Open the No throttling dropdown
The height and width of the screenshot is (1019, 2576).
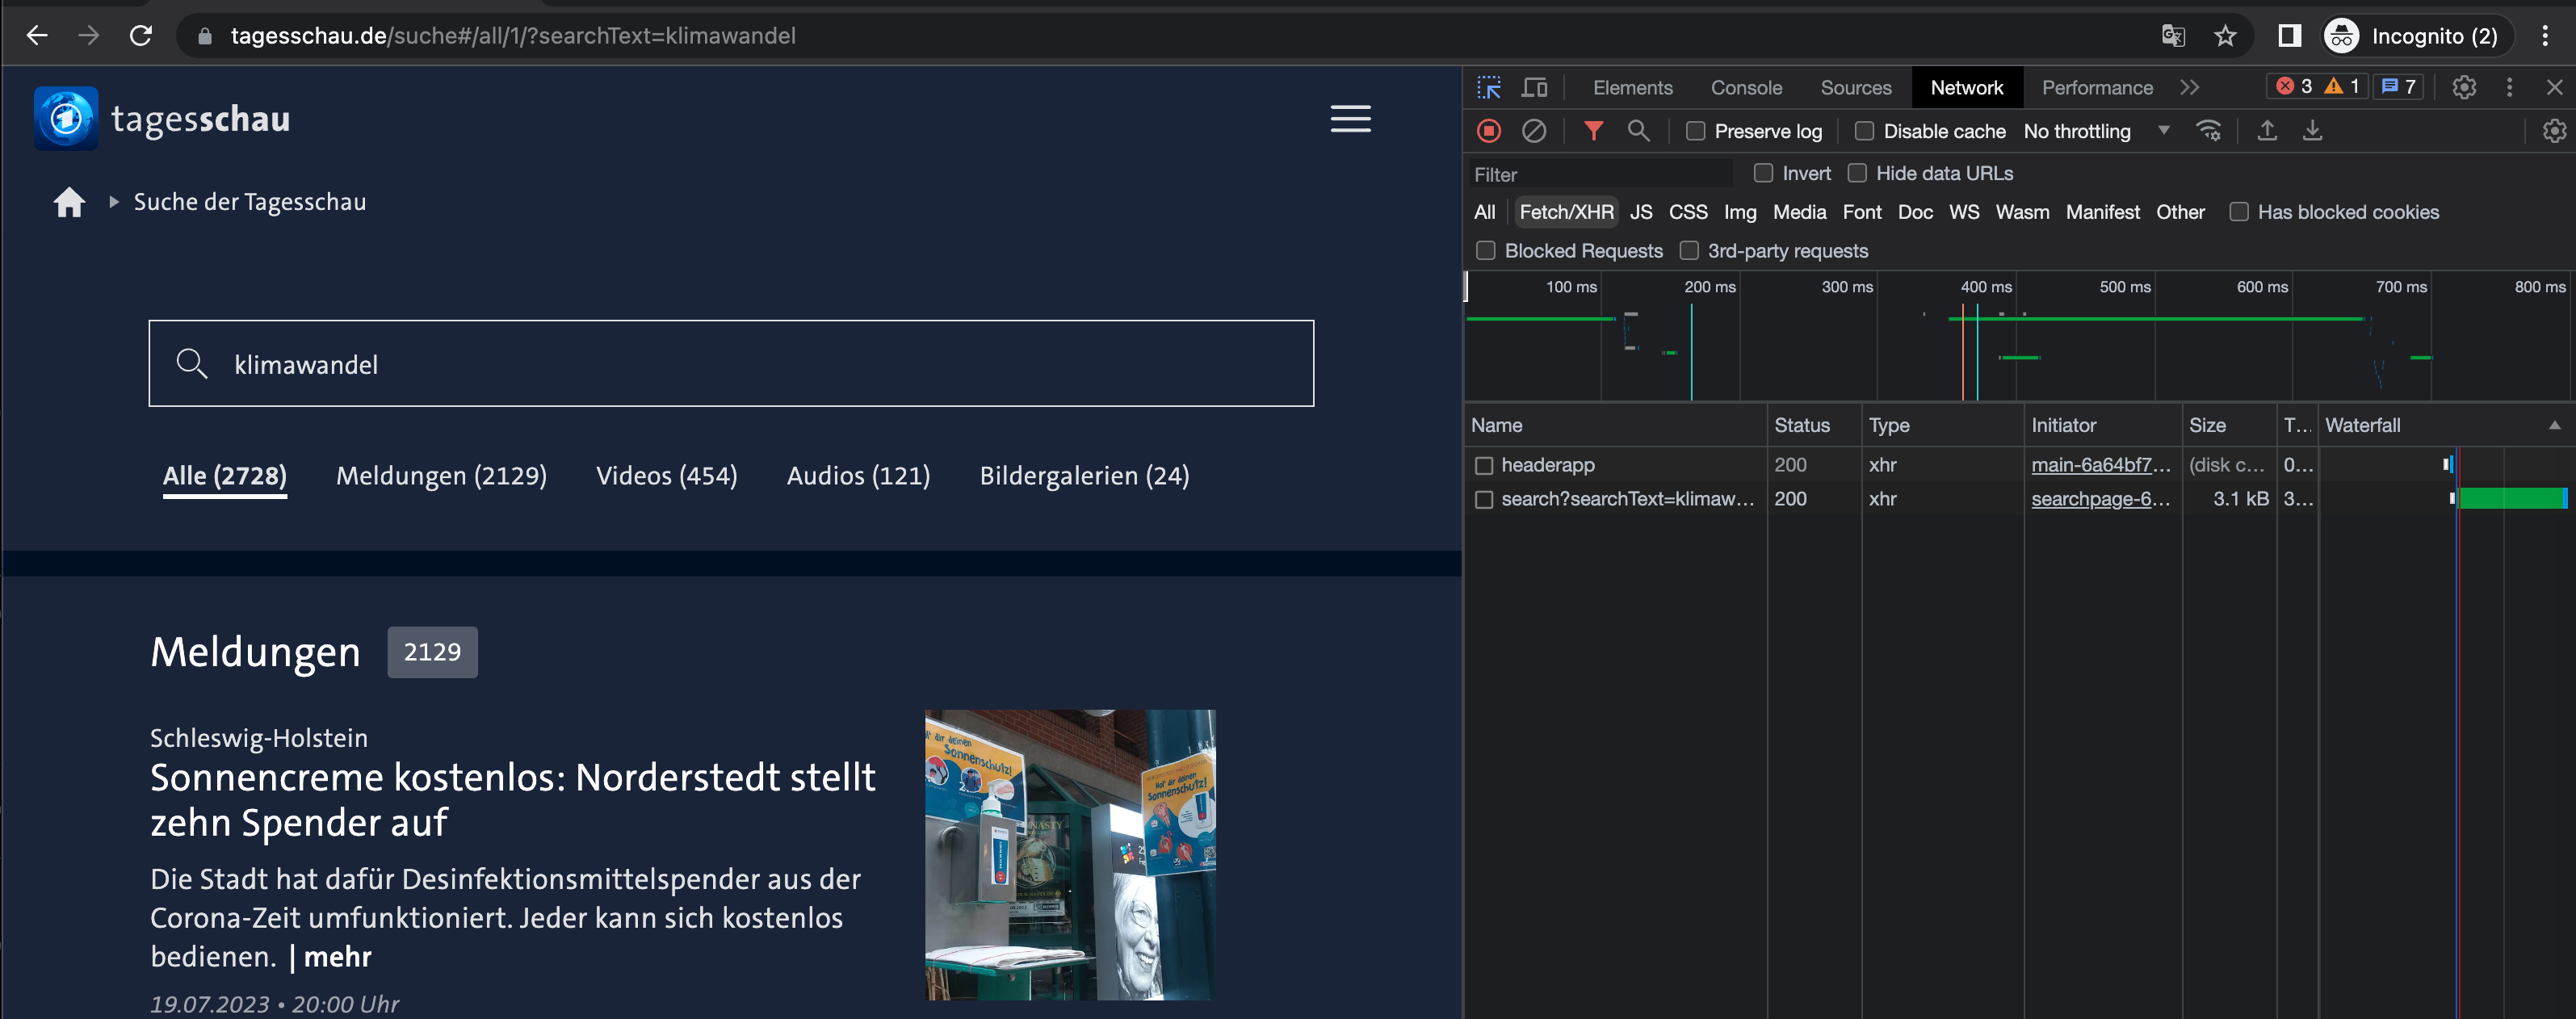2096,131
